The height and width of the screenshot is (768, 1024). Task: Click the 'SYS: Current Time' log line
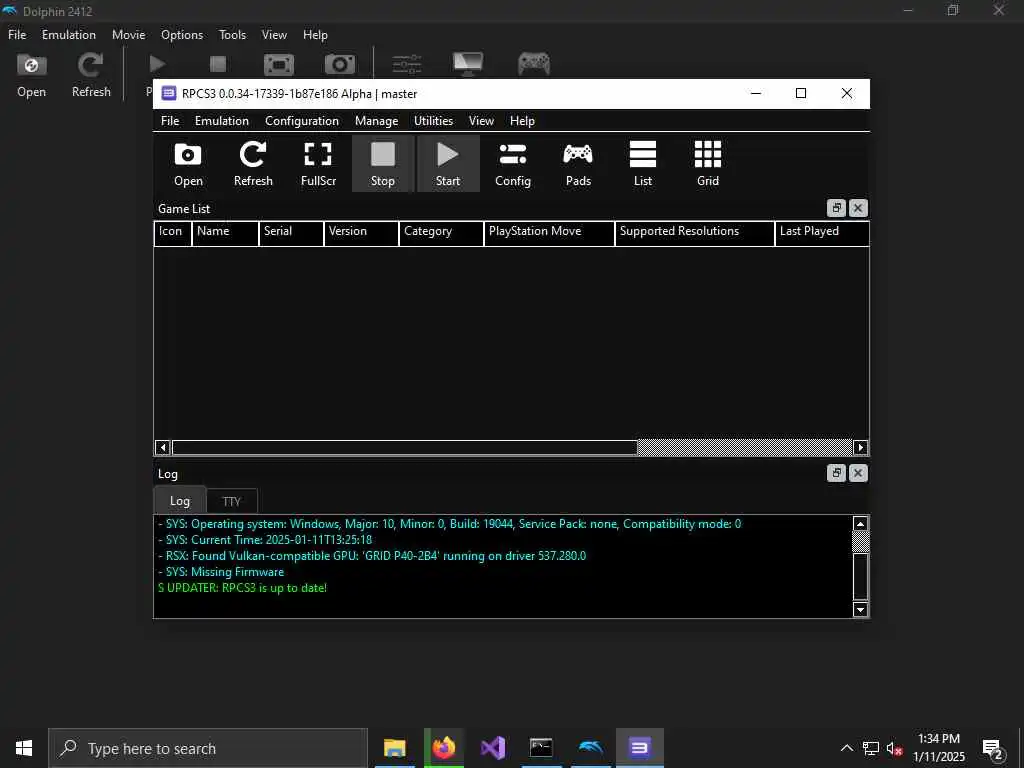click(265, 539)
